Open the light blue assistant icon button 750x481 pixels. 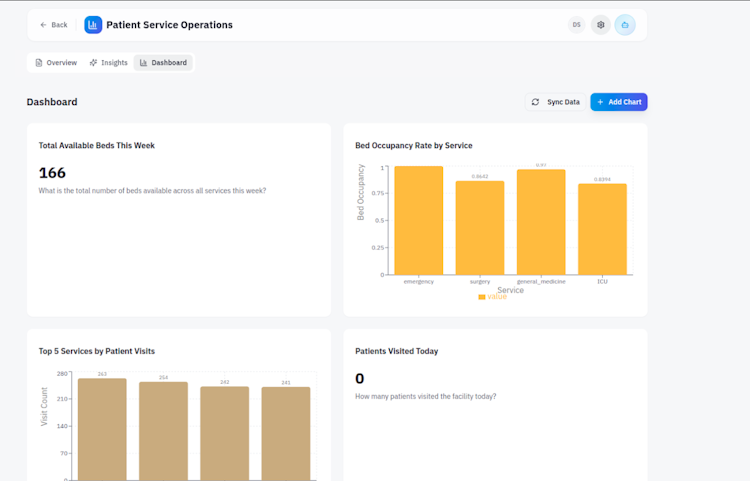625,25
